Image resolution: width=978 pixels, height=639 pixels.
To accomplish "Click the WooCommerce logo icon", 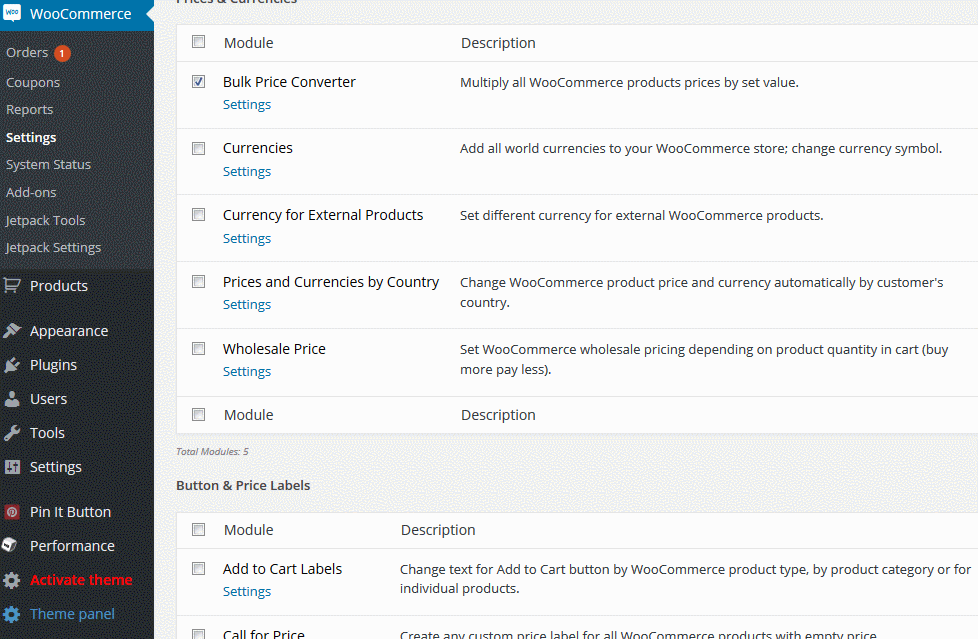I will coord(12,13).
